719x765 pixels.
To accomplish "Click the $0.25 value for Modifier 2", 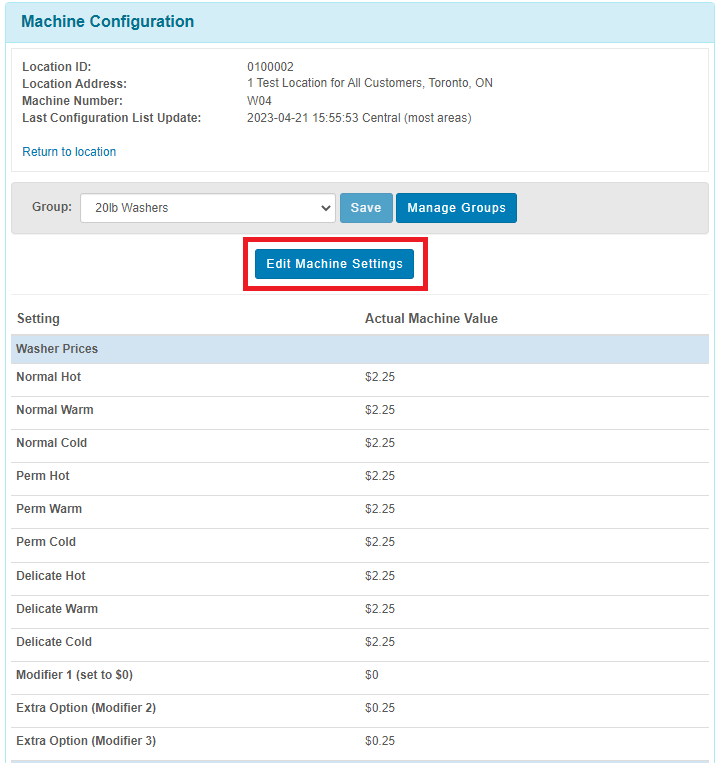I will tap(379, 708).
